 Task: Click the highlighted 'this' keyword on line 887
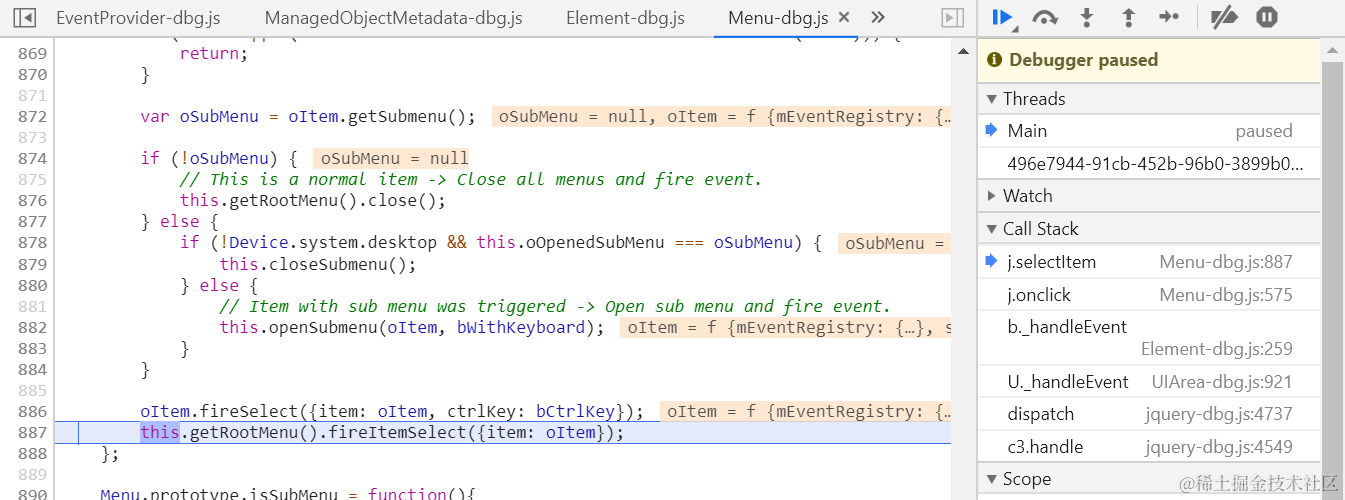click(159, 432)
